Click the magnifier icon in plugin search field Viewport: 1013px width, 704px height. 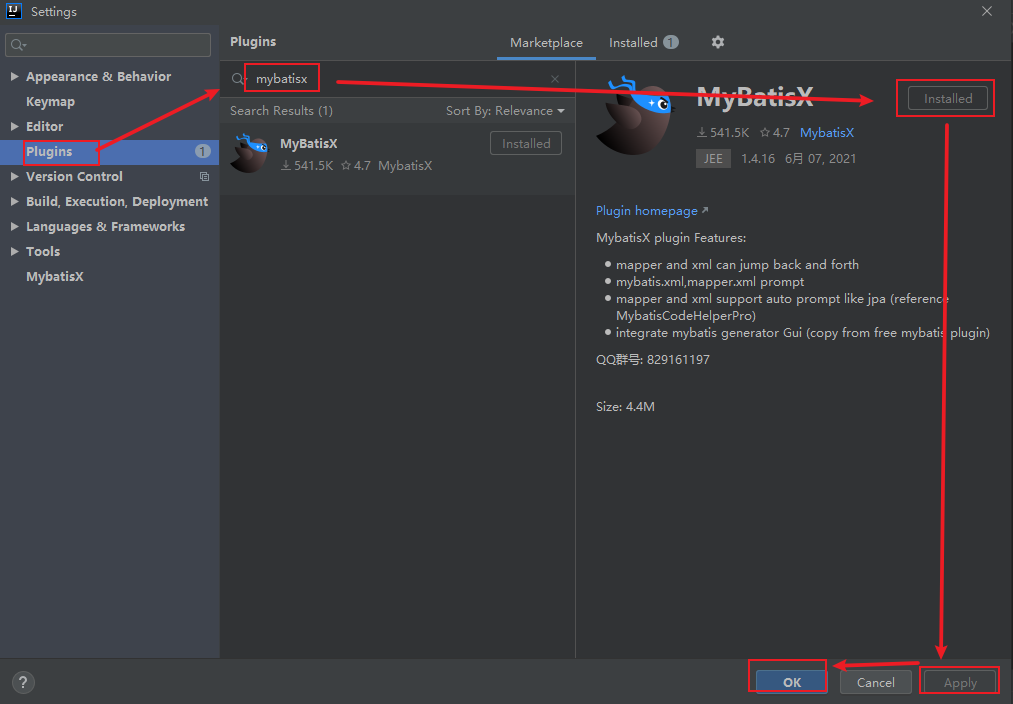click(238, 79)
